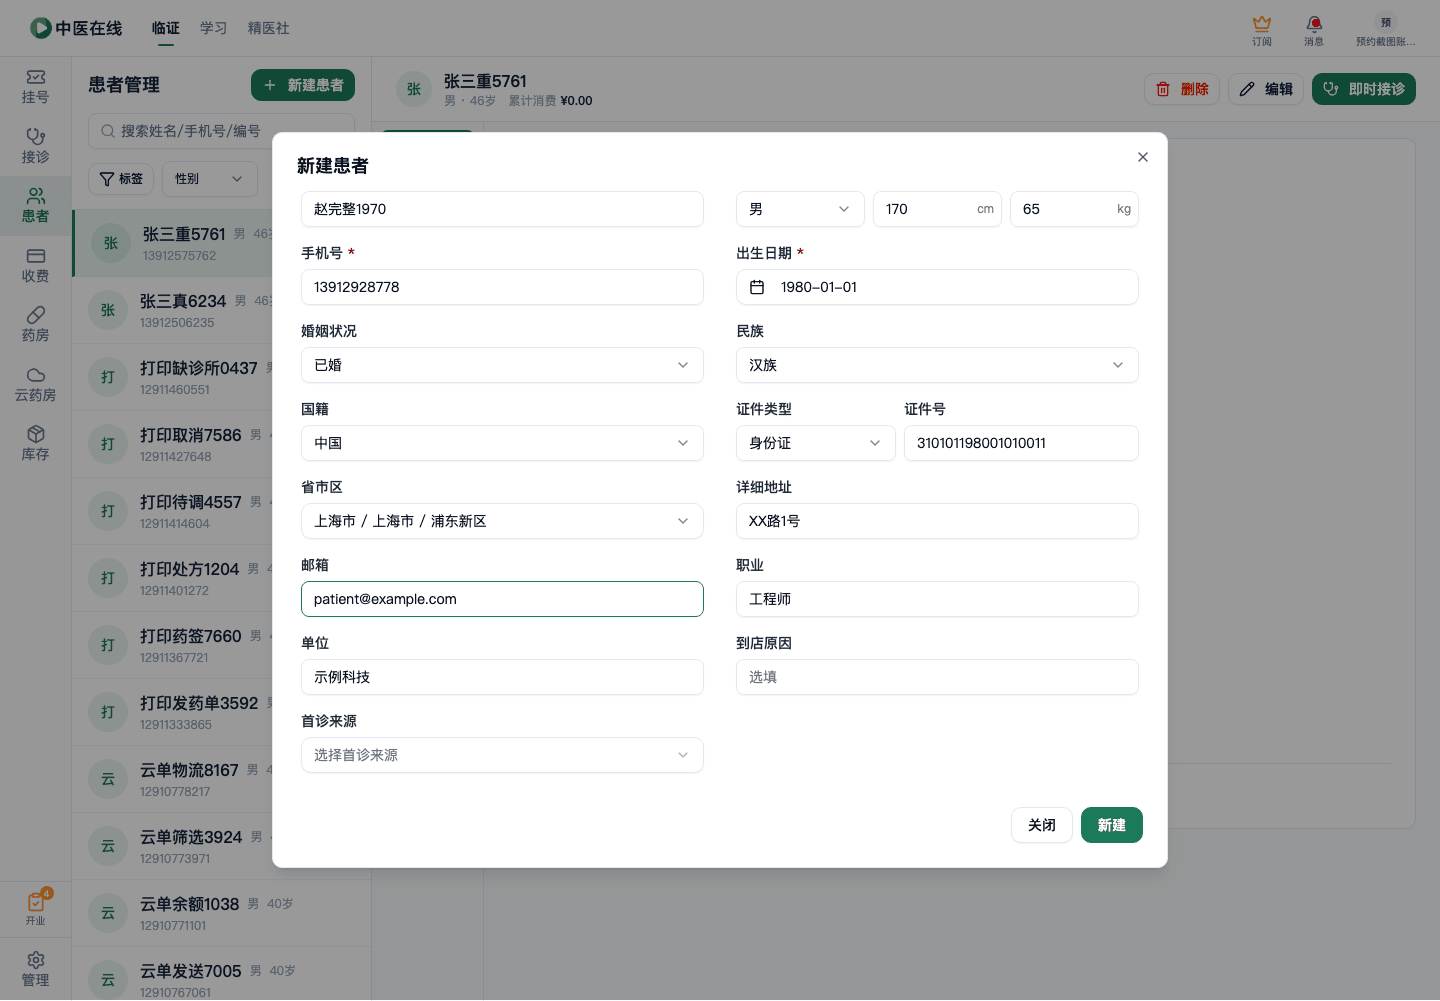This screenshot has height=1001, width=1440.
Task: Open the 药房 pharmacy sidebar icon
Action: 35,325
